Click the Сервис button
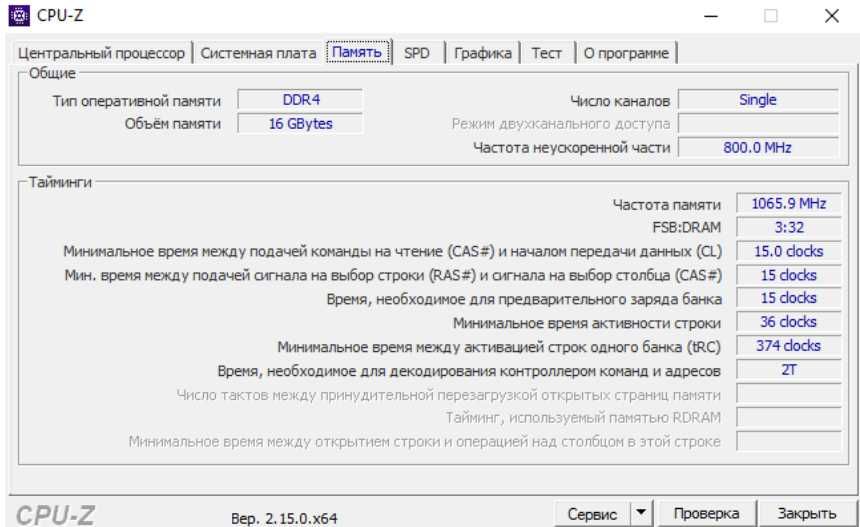860x527 pixels. click(x=592, y=514)
